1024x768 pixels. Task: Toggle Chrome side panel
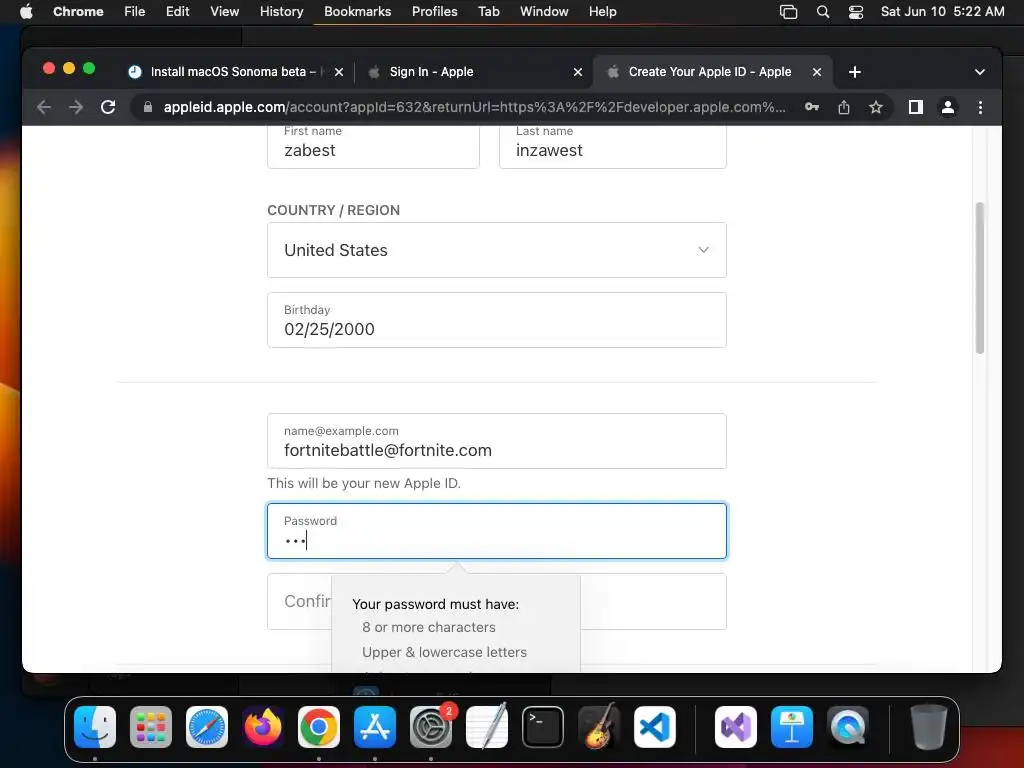[x=916, y=107]
